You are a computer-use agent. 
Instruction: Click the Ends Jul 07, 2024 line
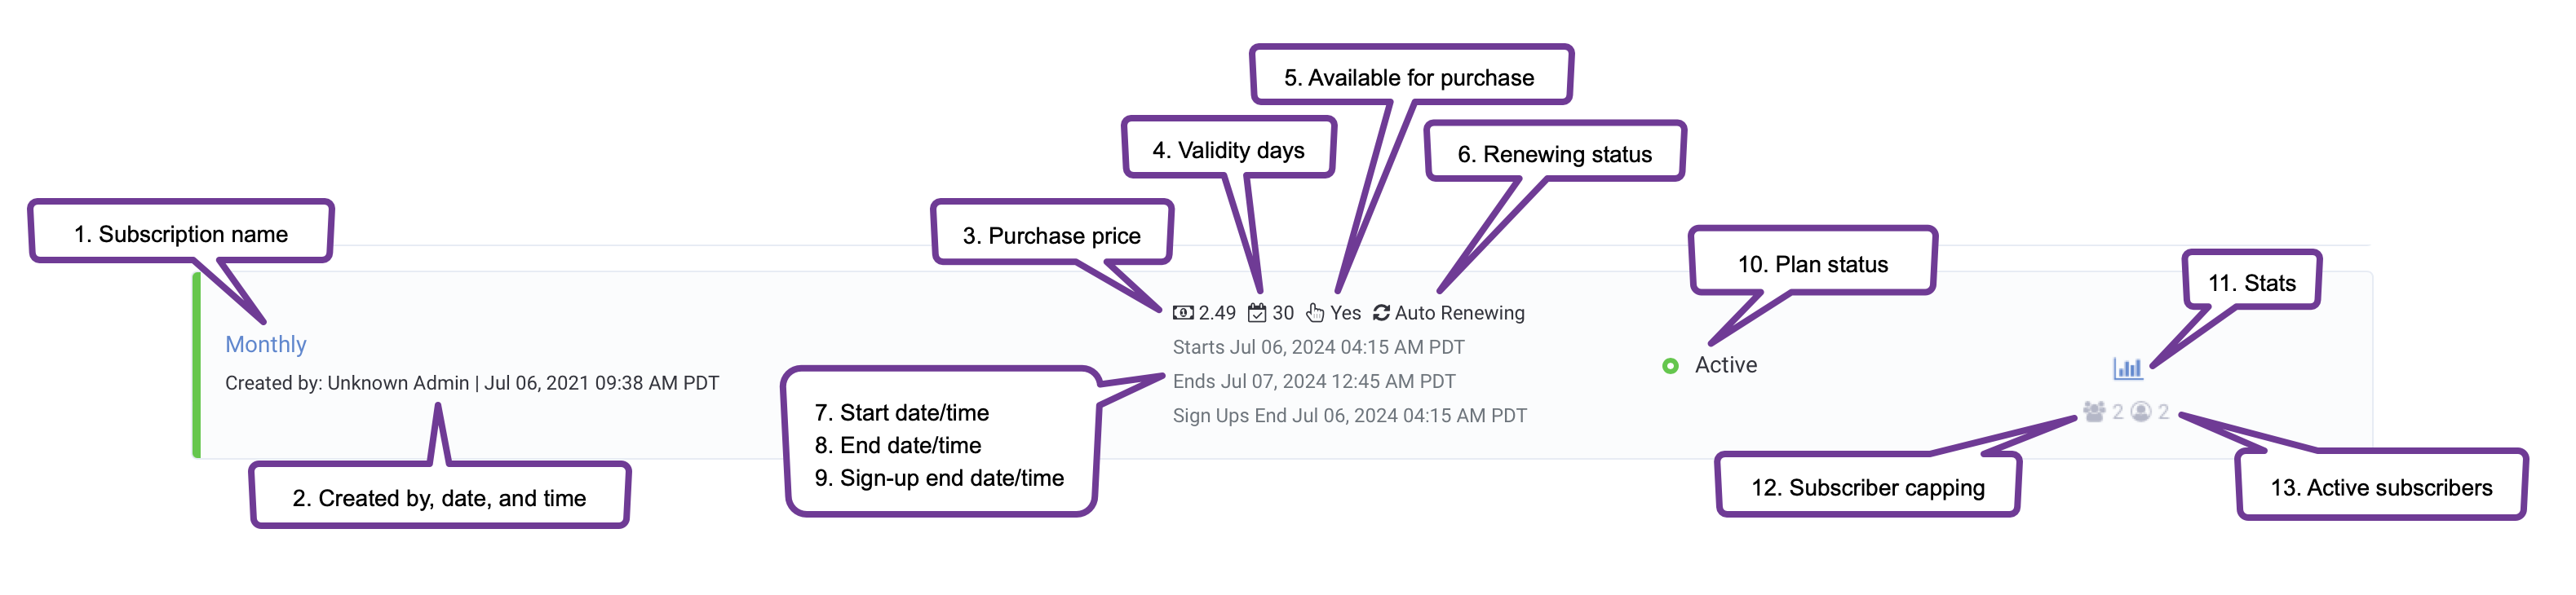tap(1314, 381)
